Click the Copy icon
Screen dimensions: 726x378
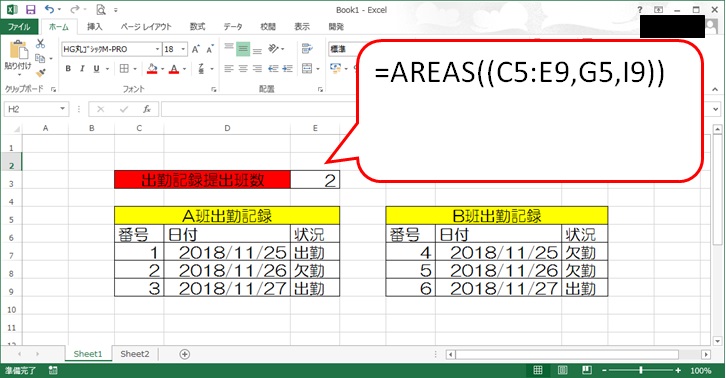[40, 58]
